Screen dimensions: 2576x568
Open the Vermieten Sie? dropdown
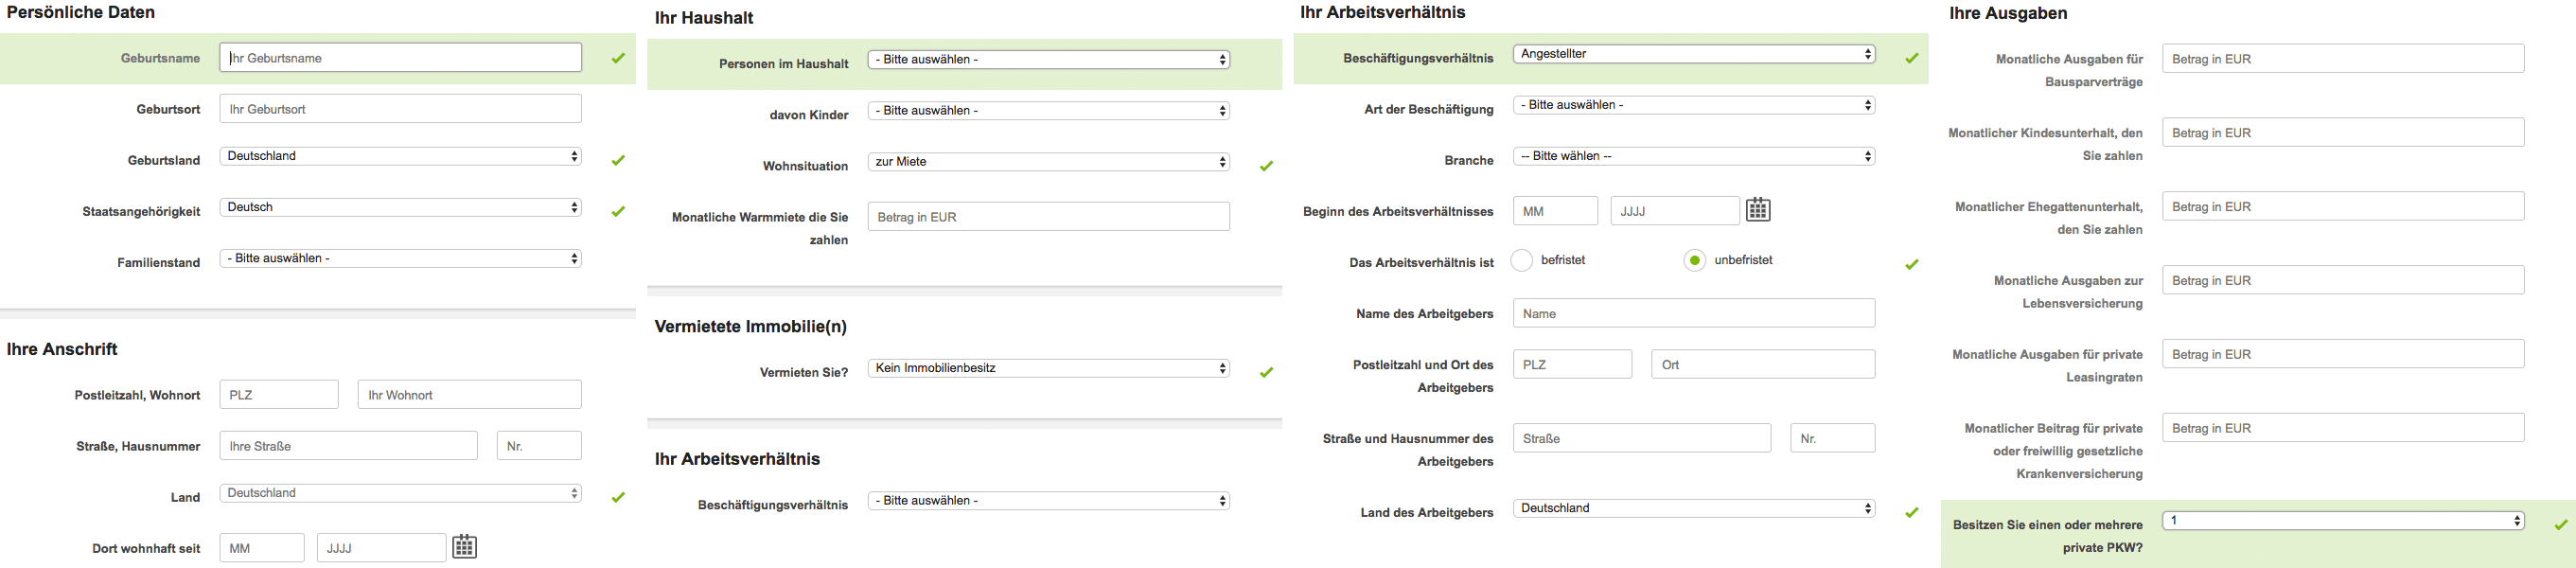pos(1048,368)
